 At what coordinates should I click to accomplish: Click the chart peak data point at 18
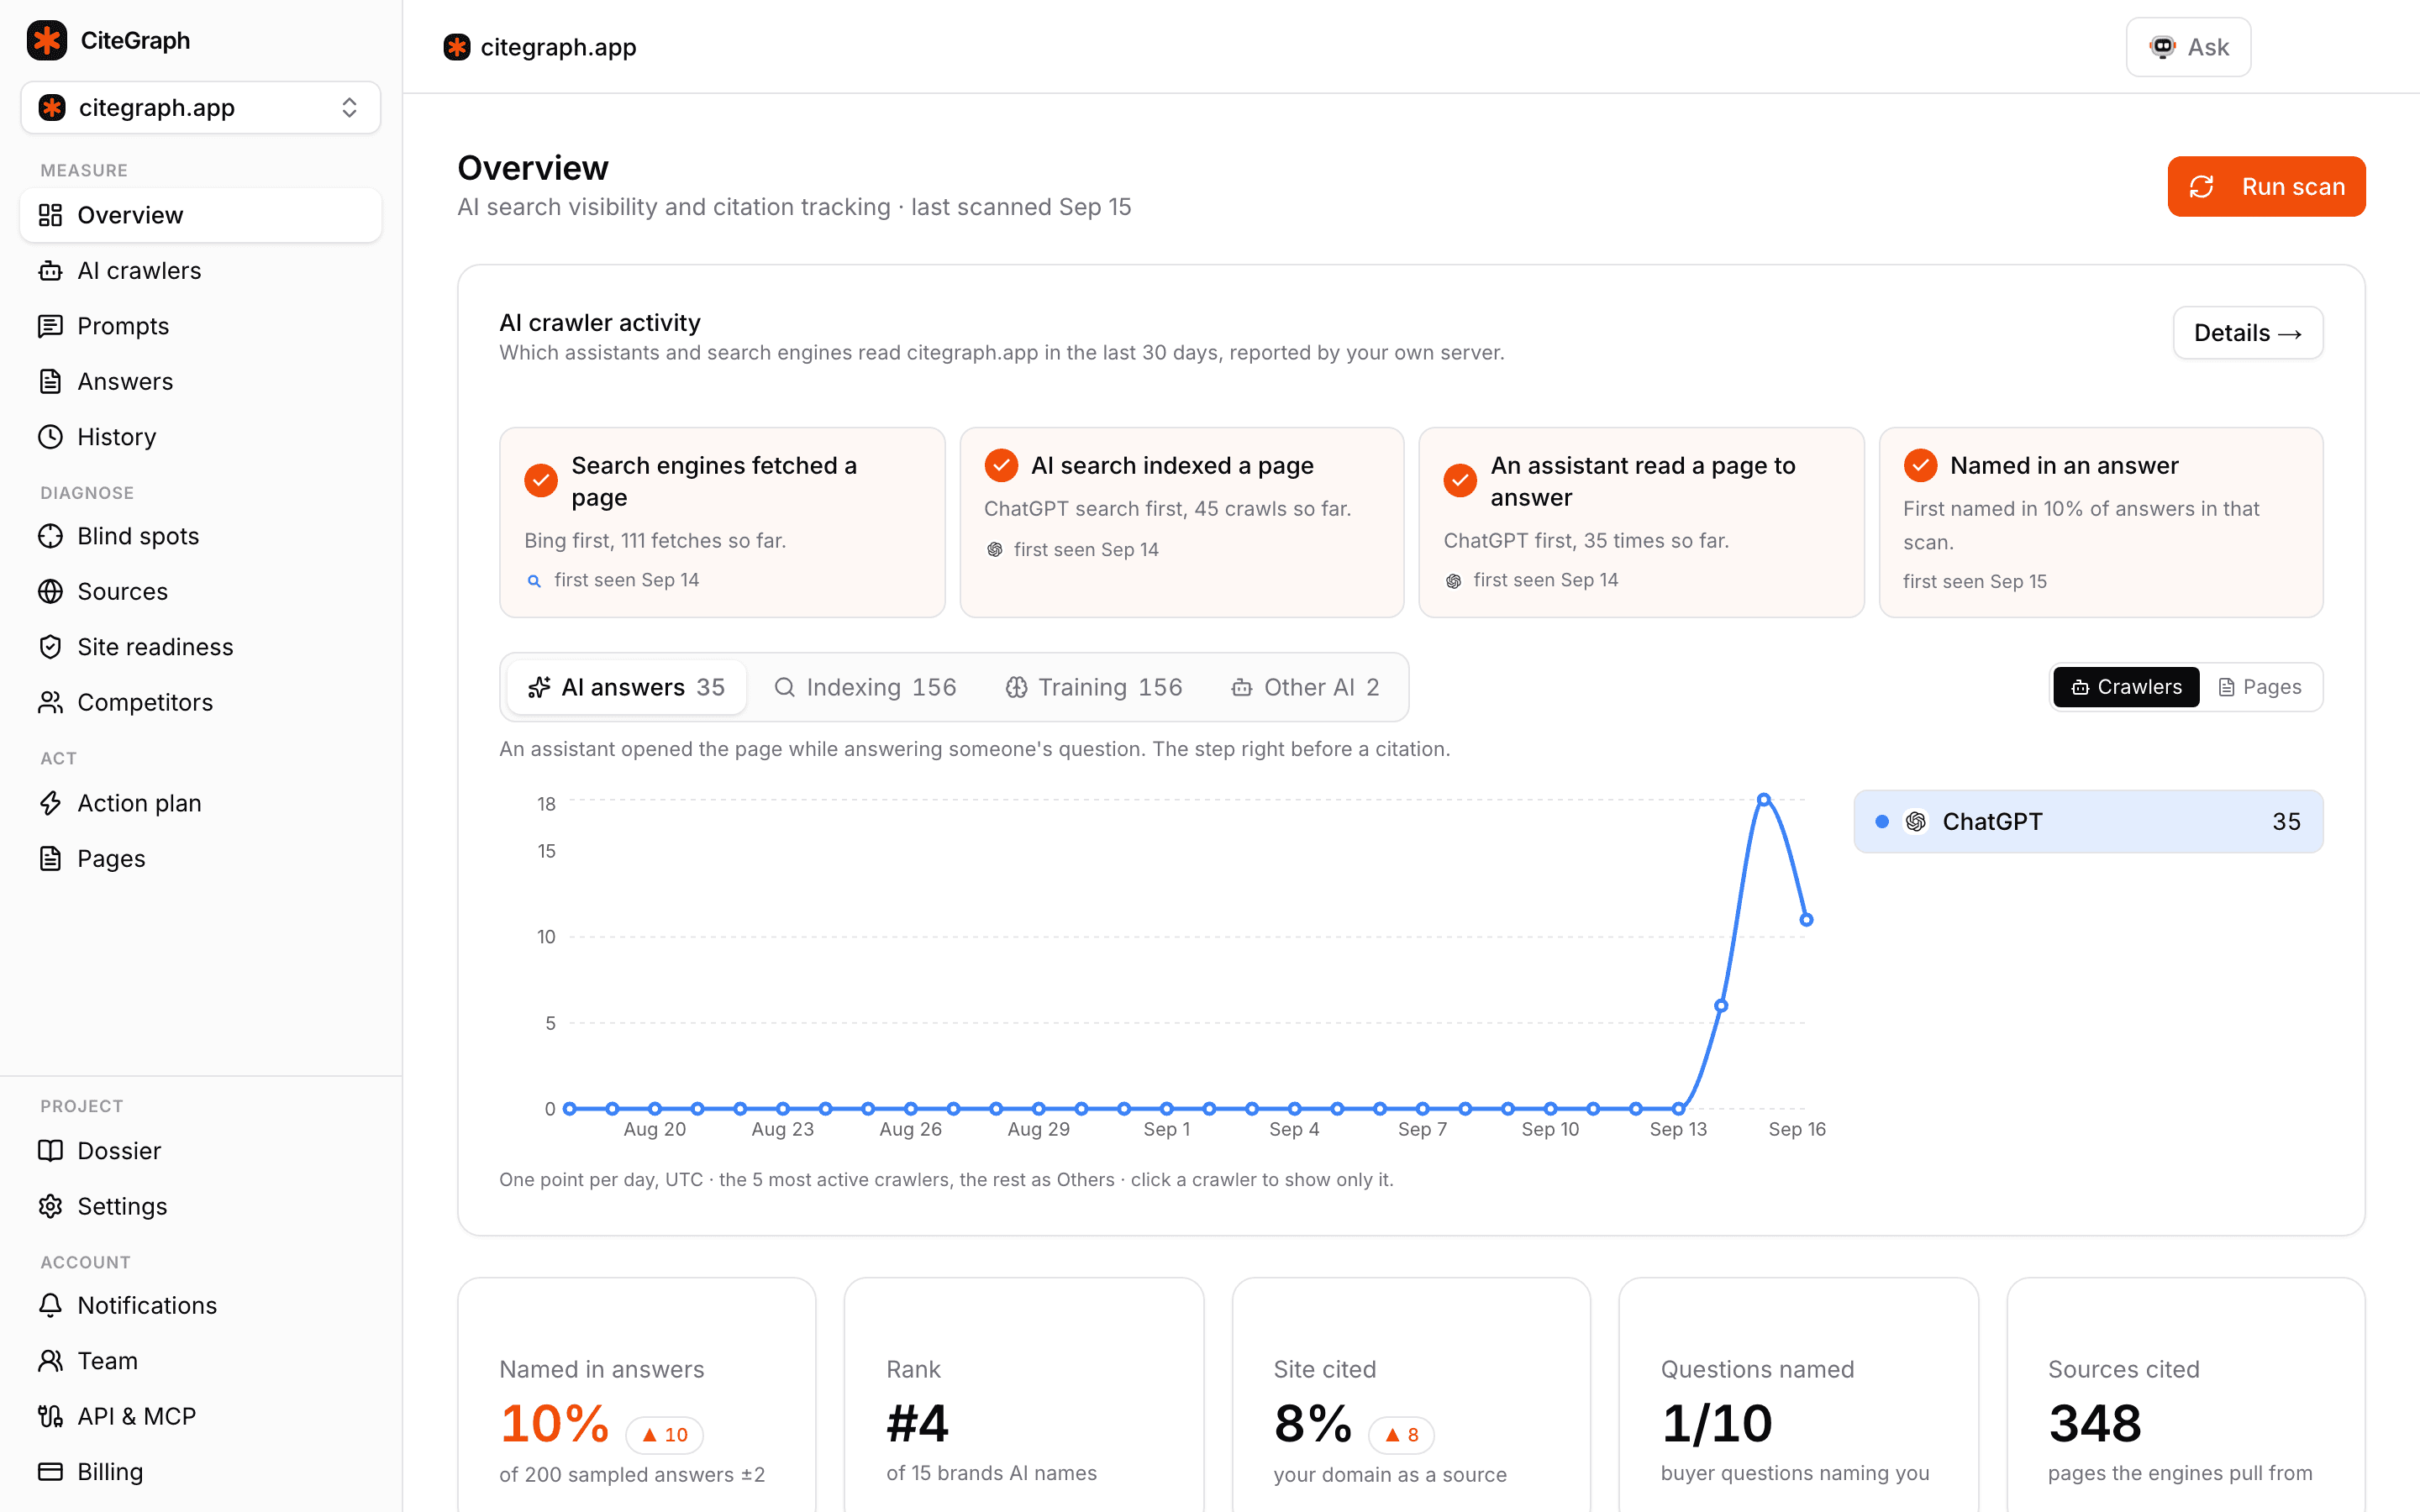1764,800
